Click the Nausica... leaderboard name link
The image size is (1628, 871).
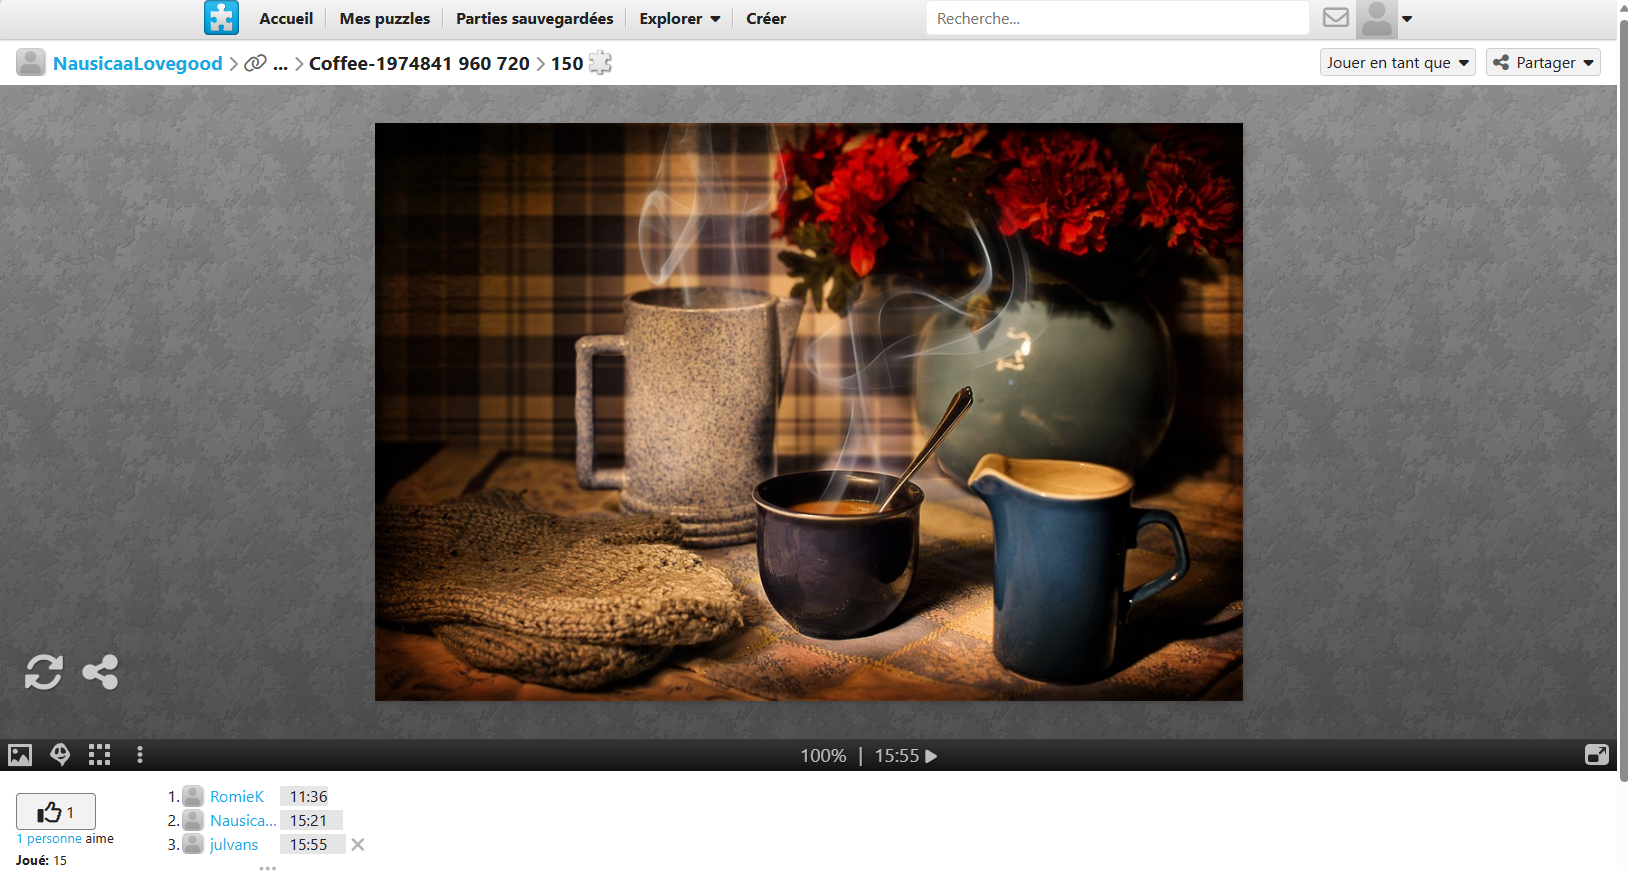click(x=243, y=821)
